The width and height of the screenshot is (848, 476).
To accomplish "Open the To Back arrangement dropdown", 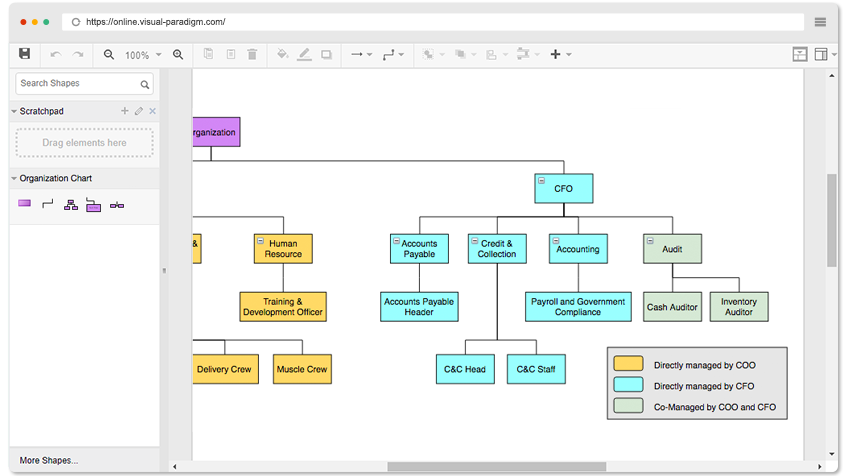I will coord(465,54).
